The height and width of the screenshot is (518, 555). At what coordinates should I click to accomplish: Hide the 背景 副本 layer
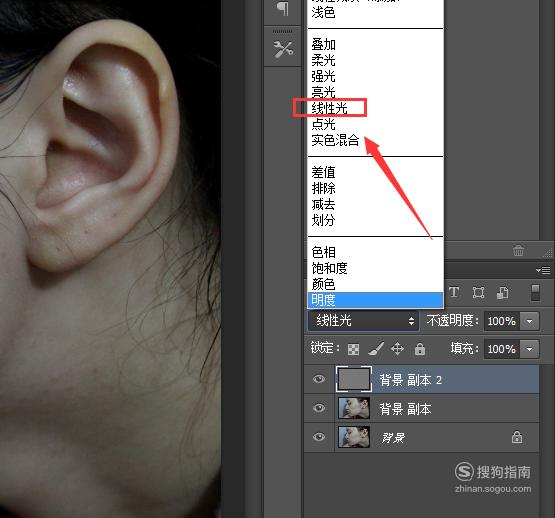(x=319, y=408)
